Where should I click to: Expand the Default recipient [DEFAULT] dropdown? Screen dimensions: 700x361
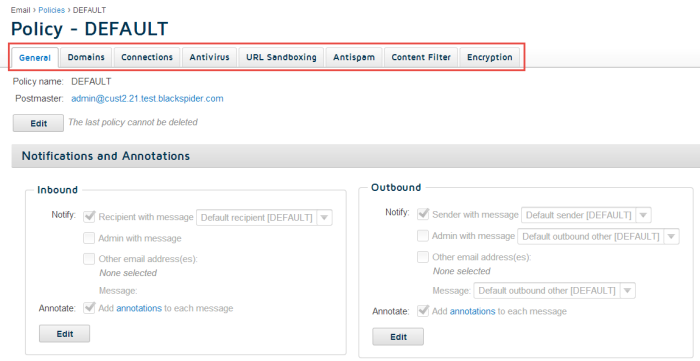pyautogui.click(x=264, y=217)
